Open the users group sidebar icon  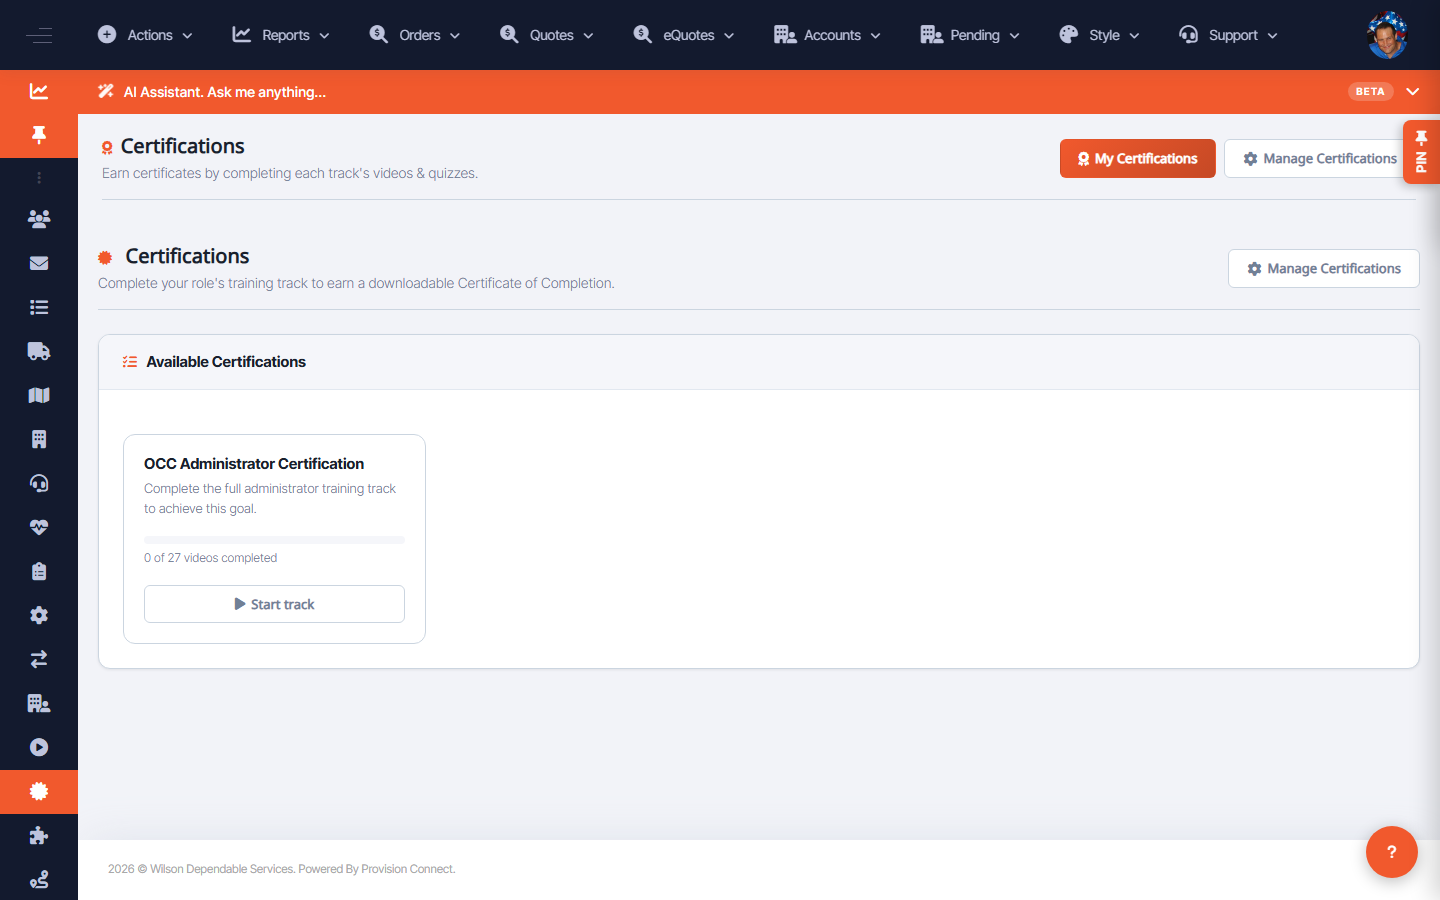[x=39, y=219]
